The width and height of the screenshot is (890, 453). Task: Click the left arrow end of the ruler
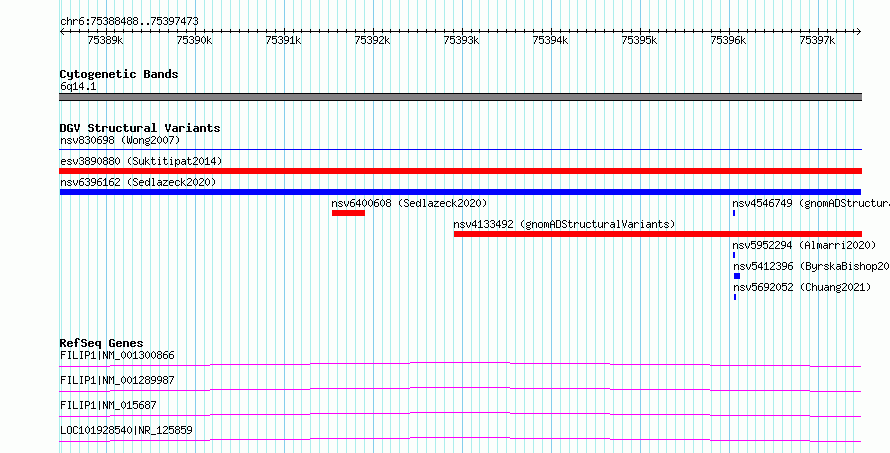tap(62, 31)
